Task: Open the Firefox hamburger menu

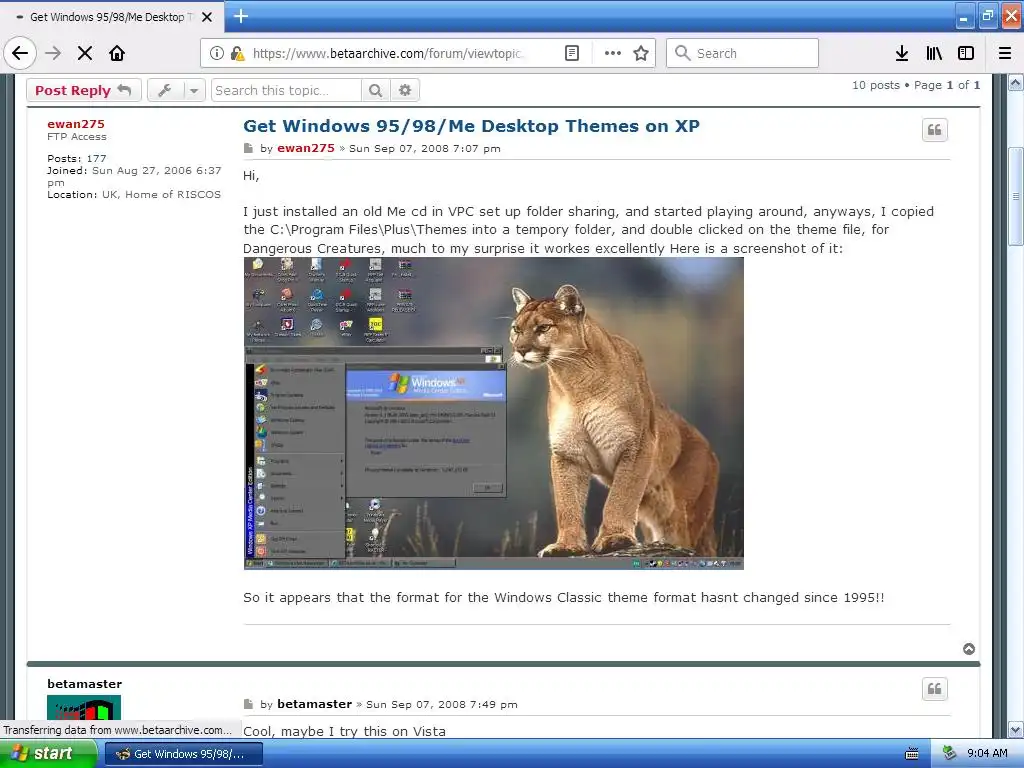Action: (1005, 53)
